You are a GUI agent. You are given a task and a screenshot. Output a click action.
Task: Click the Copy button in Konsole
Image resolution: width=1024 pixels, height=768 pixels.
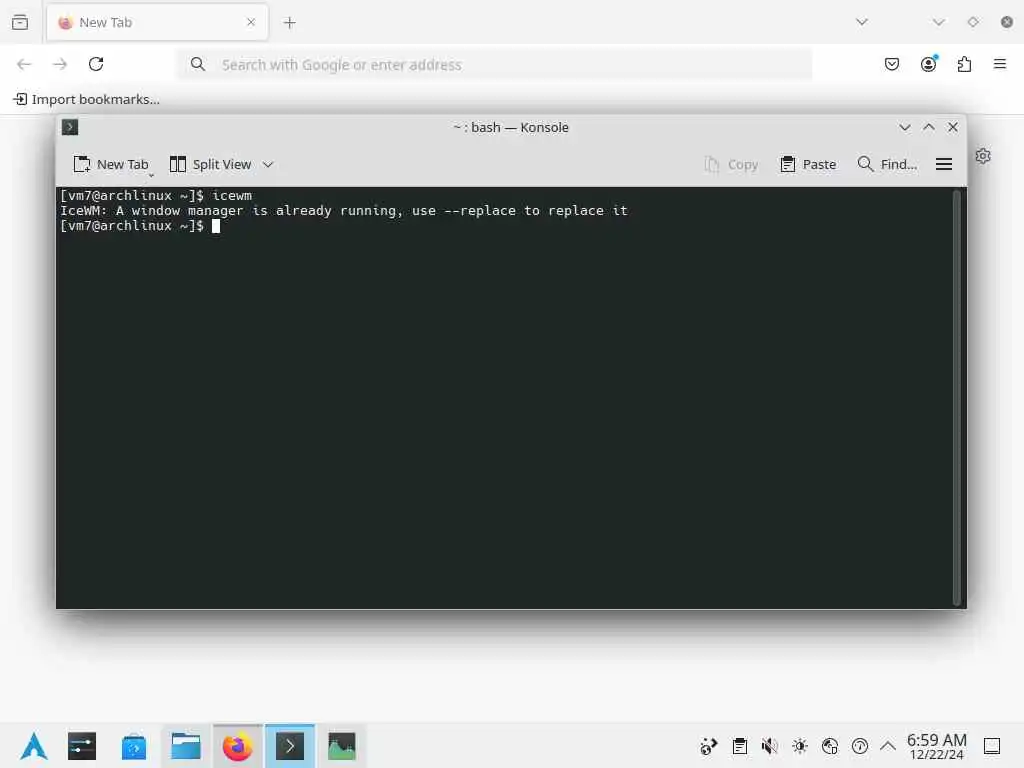point(731,165)
